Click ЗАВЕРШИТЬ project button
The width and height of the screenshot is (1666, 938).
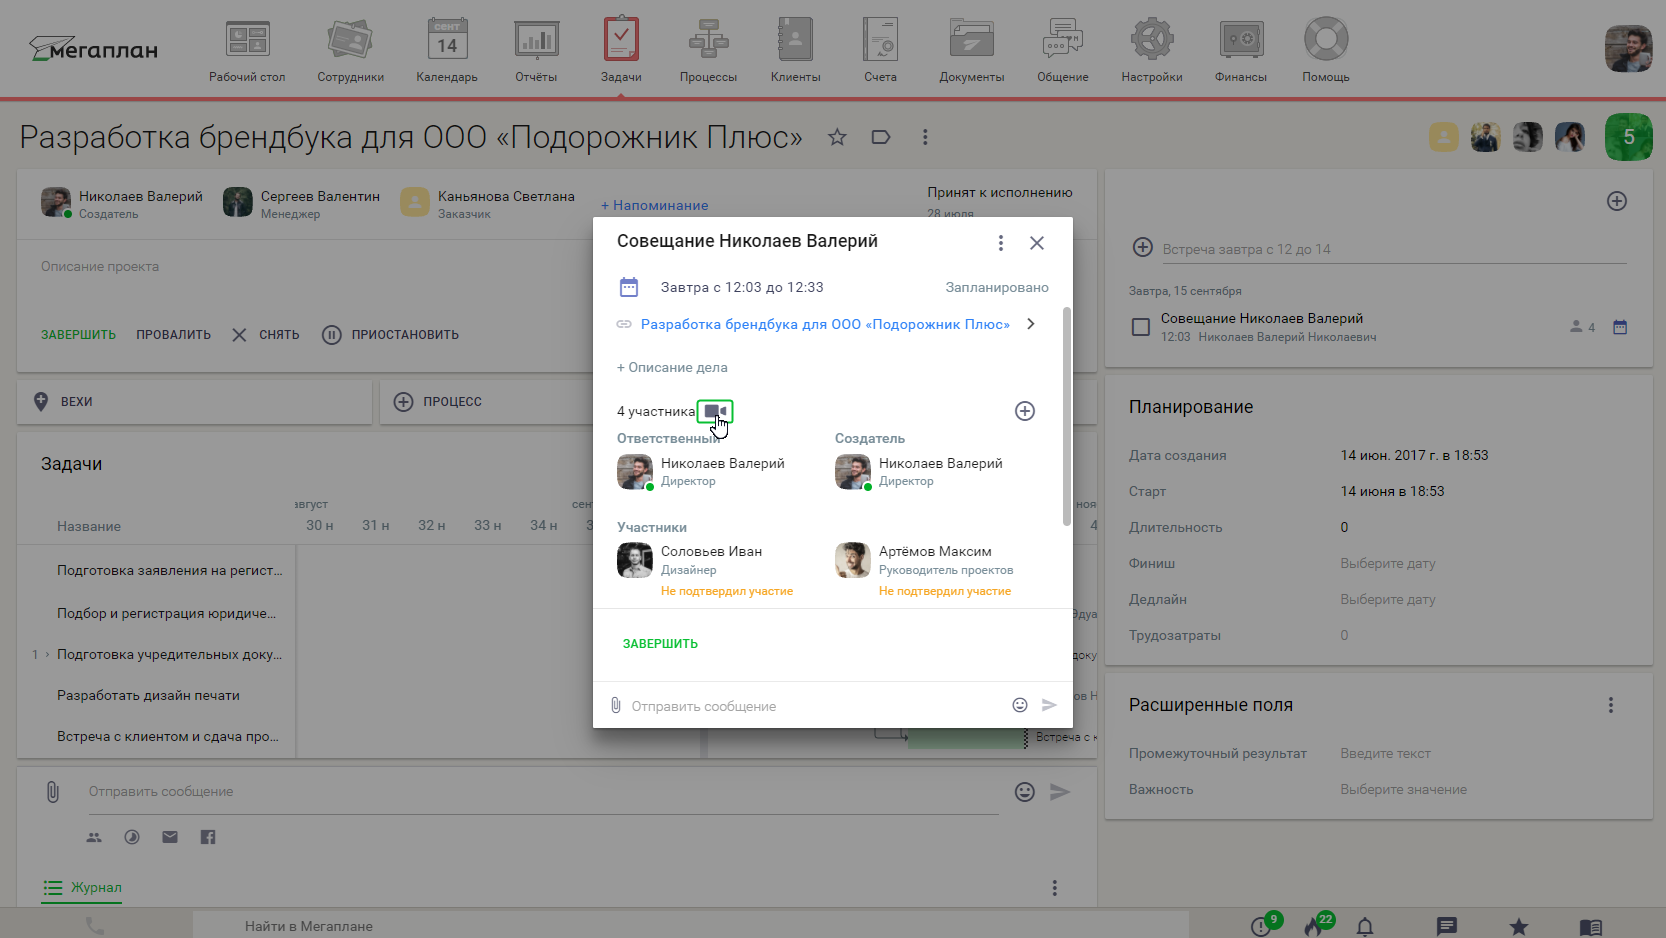78,335
